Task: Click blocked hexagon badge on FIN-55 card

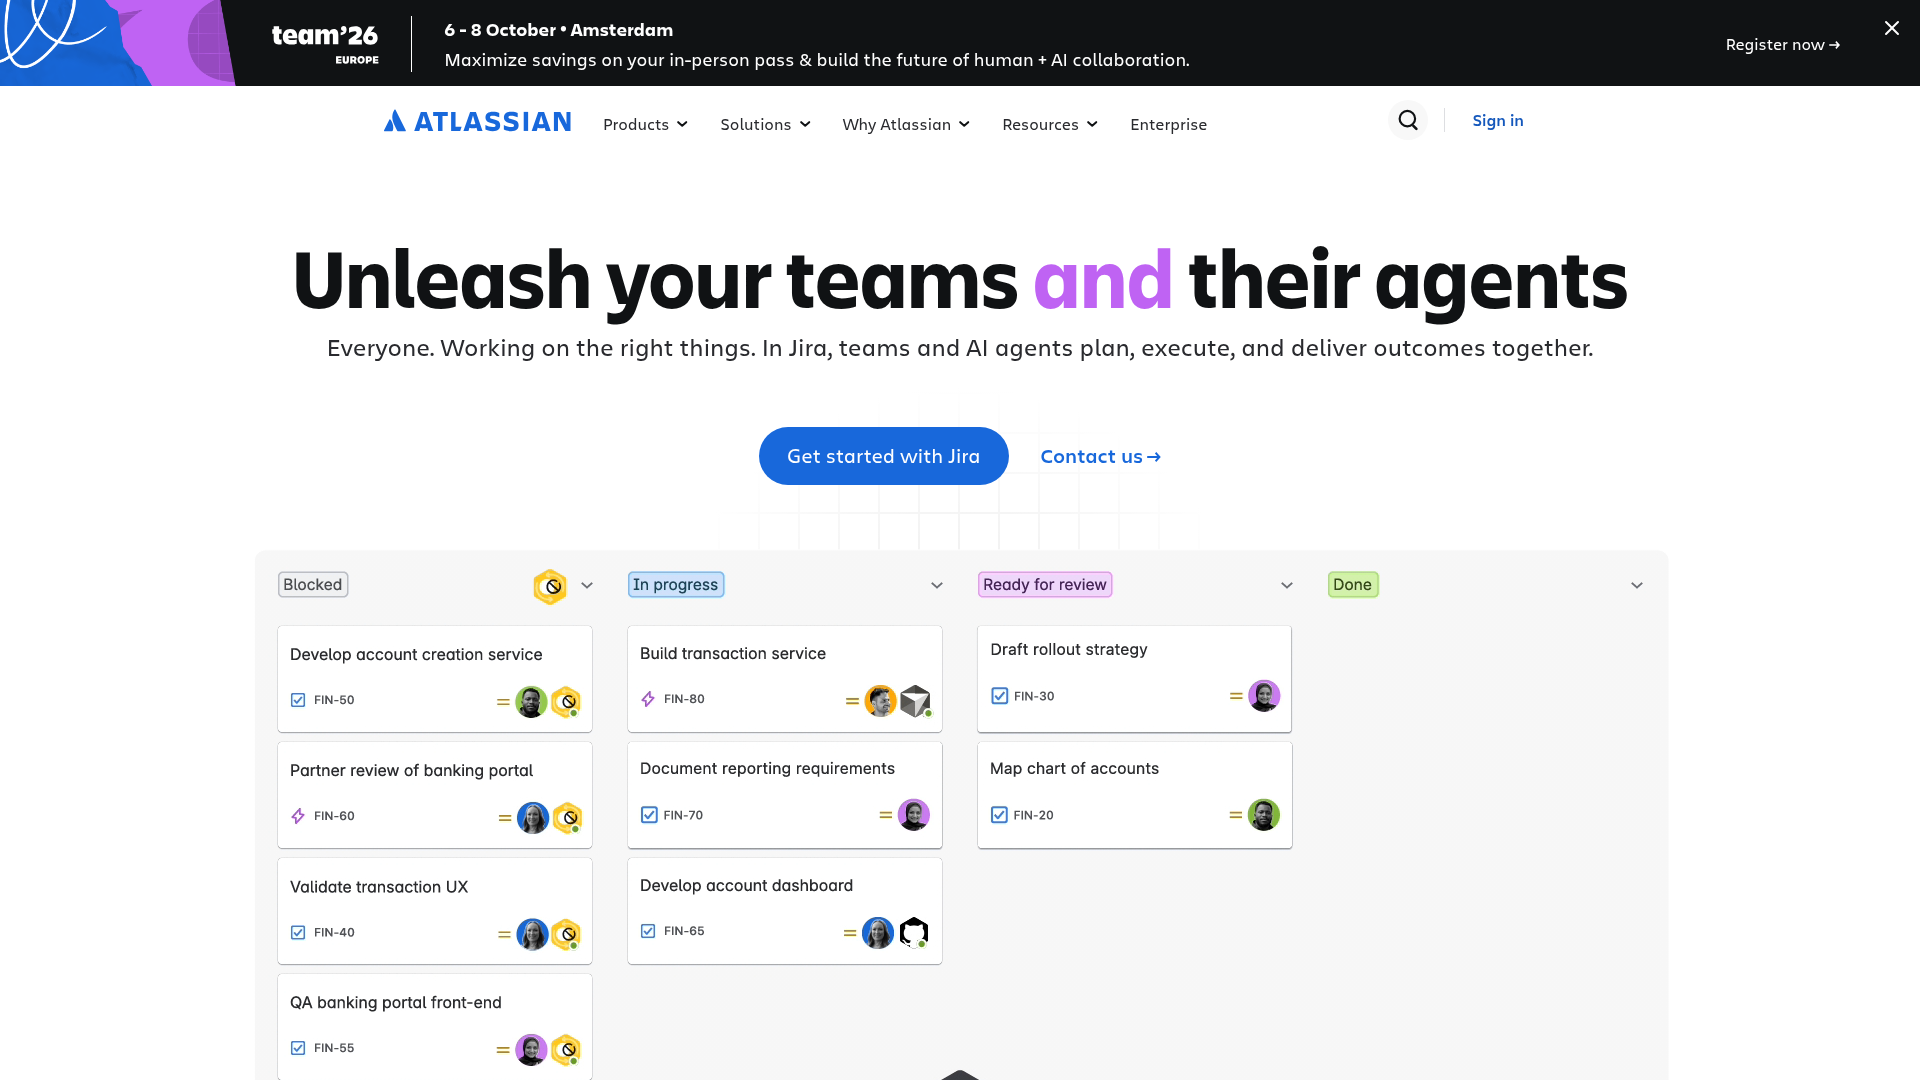Action: (566, 1049)
